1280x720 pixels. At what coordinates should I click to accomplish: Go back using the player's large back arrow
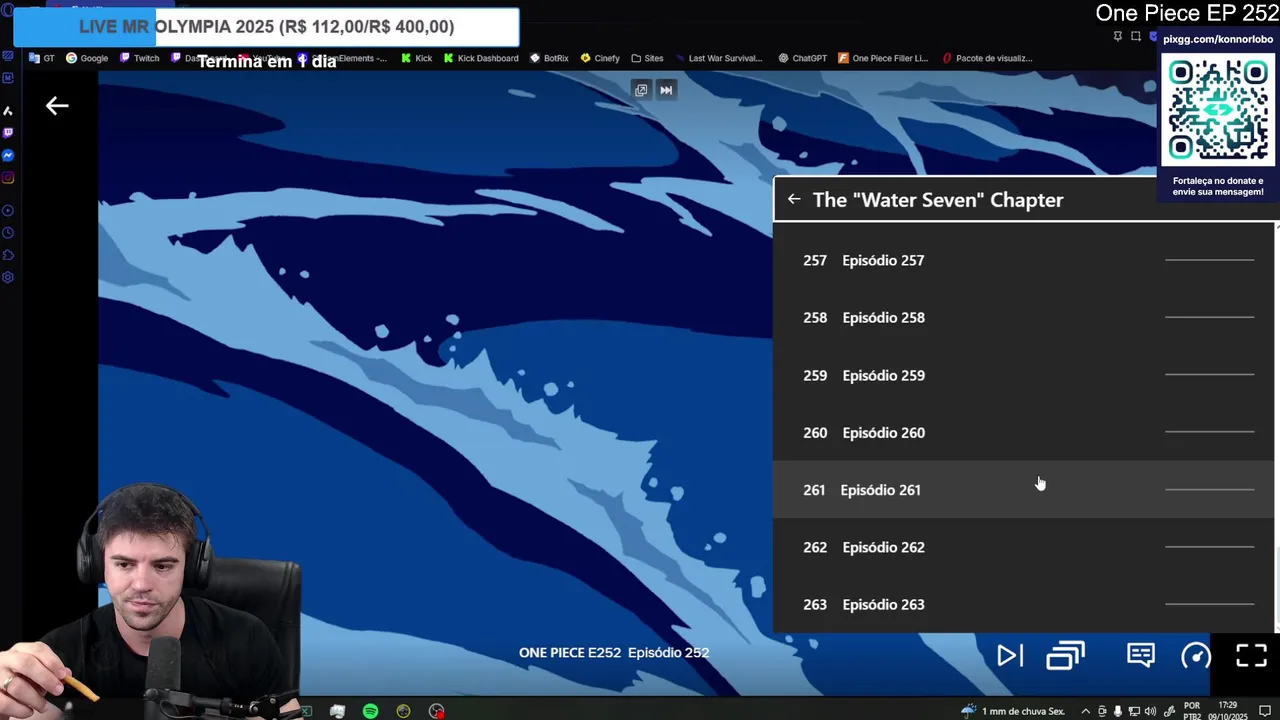(x=57, y=106)
